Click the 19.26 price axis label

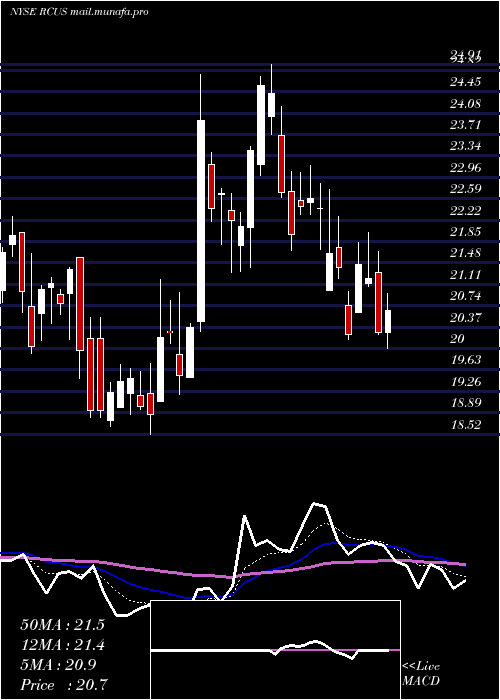[x=466, y=382]
